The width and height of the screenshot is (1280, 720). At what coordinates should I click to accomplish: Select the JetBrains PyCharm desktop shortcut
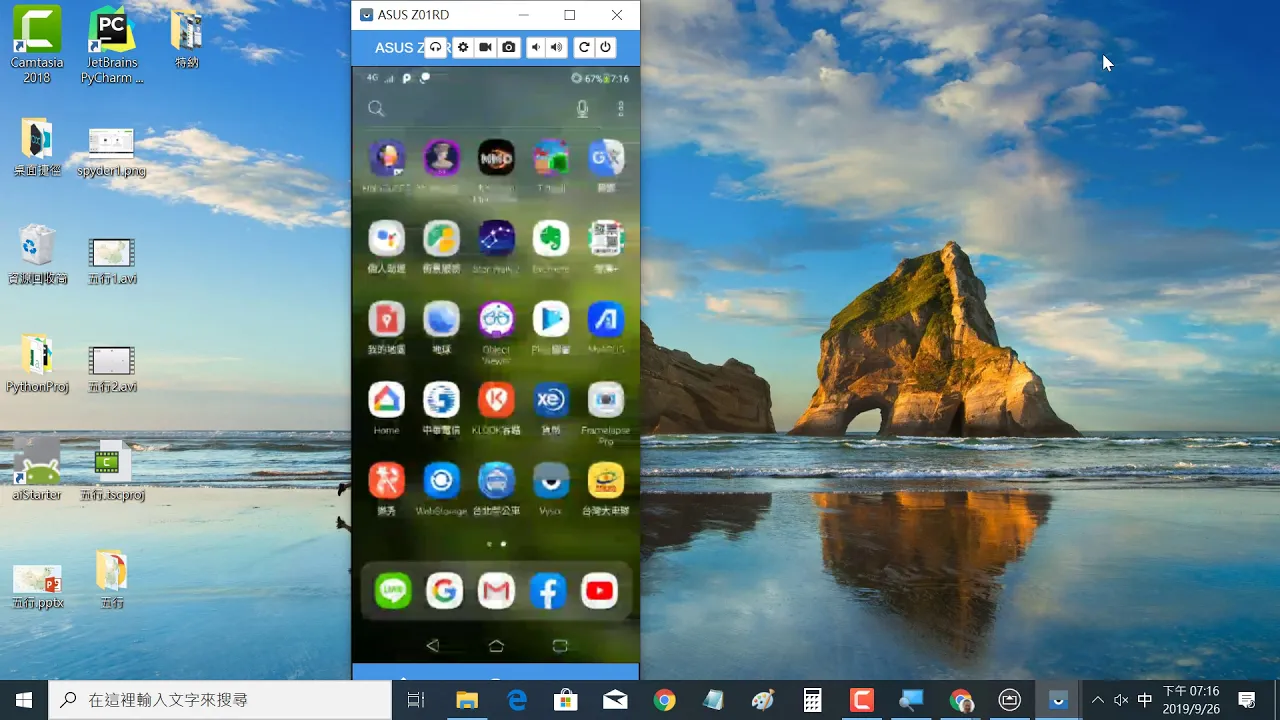[x=112, y=46]
